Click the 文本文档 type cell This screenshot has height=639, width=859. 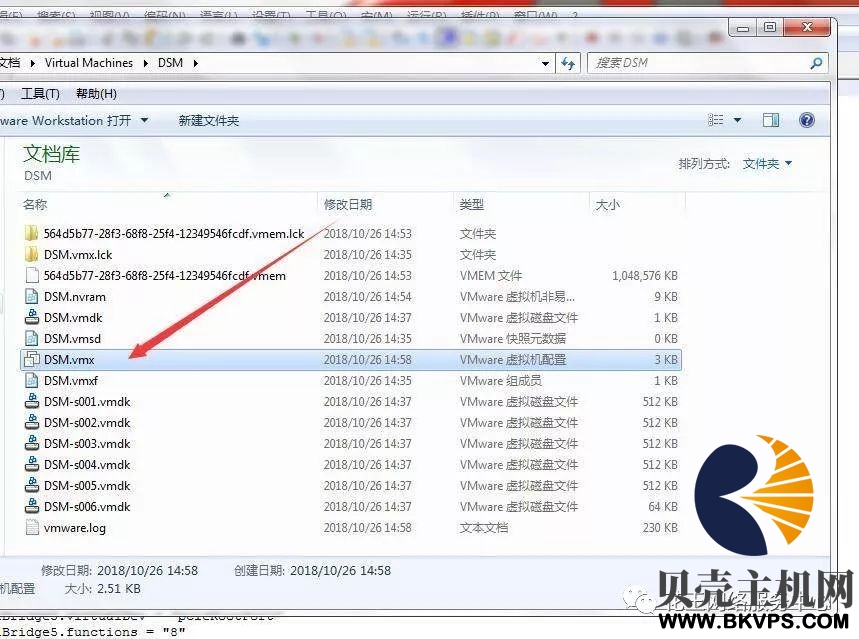tap(484, 528)
